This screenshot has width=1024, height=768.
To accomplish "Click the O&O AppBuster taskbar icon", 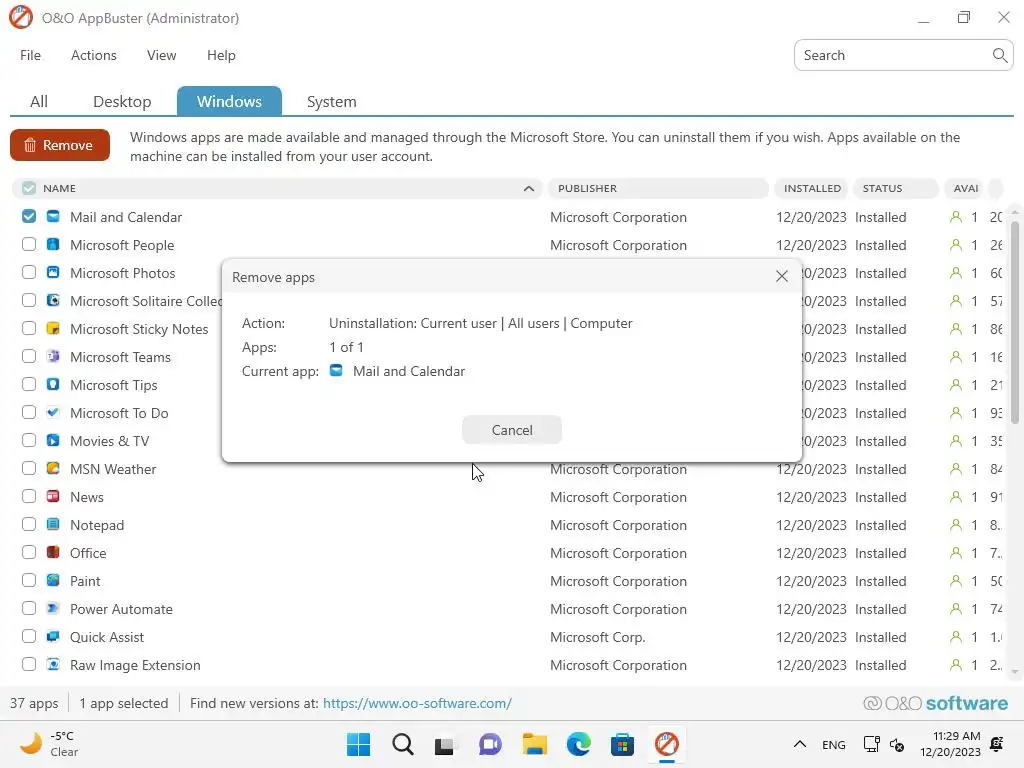I will tap(667, 744).
